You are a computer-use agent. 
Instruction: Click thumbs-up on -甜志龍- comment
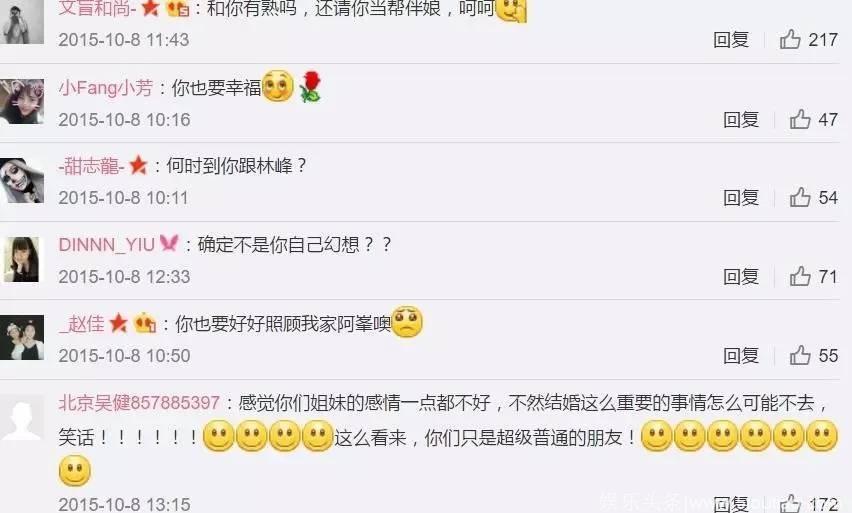click(800, 197)
